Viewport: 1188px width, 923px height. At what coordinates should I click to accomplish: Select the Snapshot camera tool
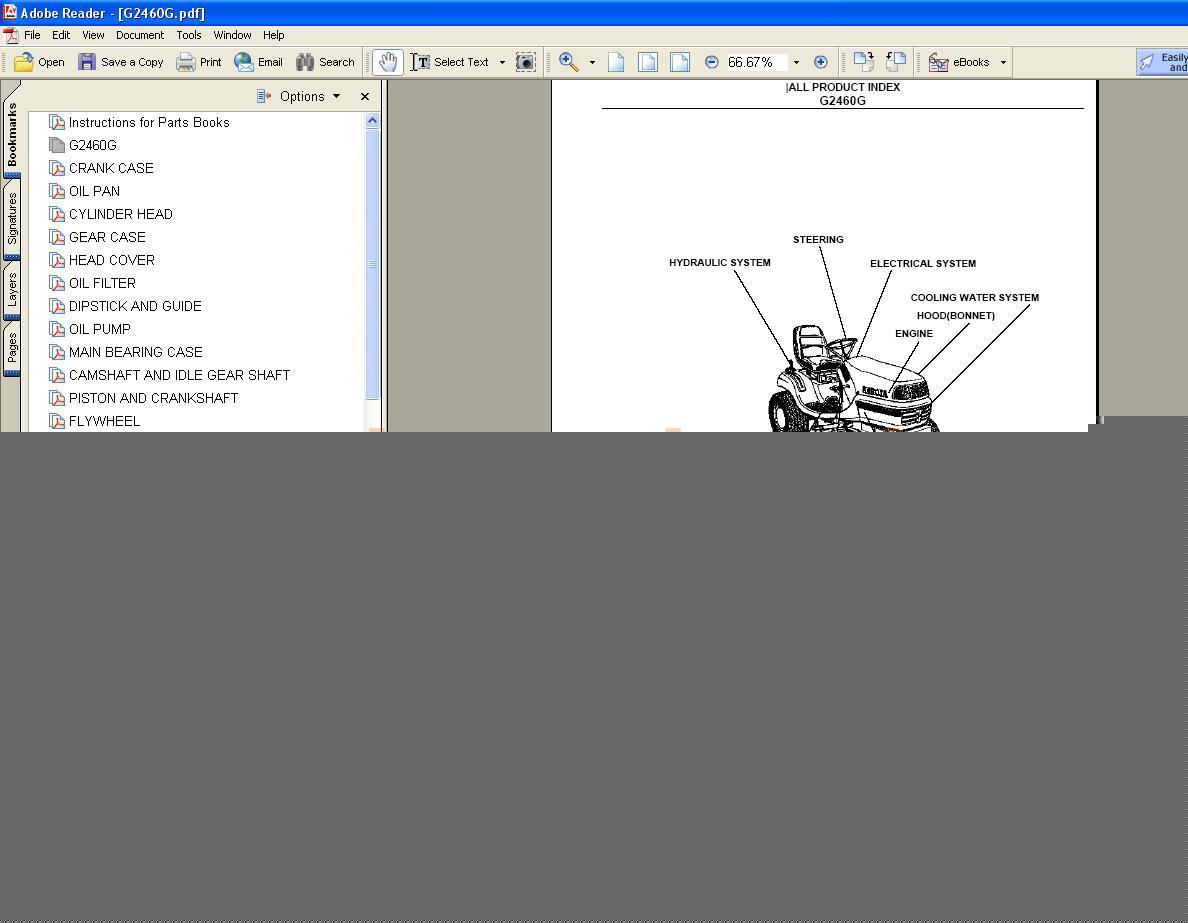pyautogui.click(x=526, y=62)
